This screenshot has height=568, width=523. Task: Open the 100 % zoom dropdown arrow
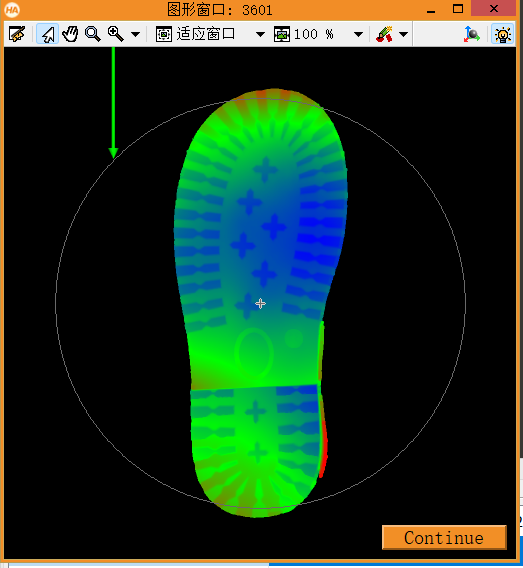(x=358, y=35)
